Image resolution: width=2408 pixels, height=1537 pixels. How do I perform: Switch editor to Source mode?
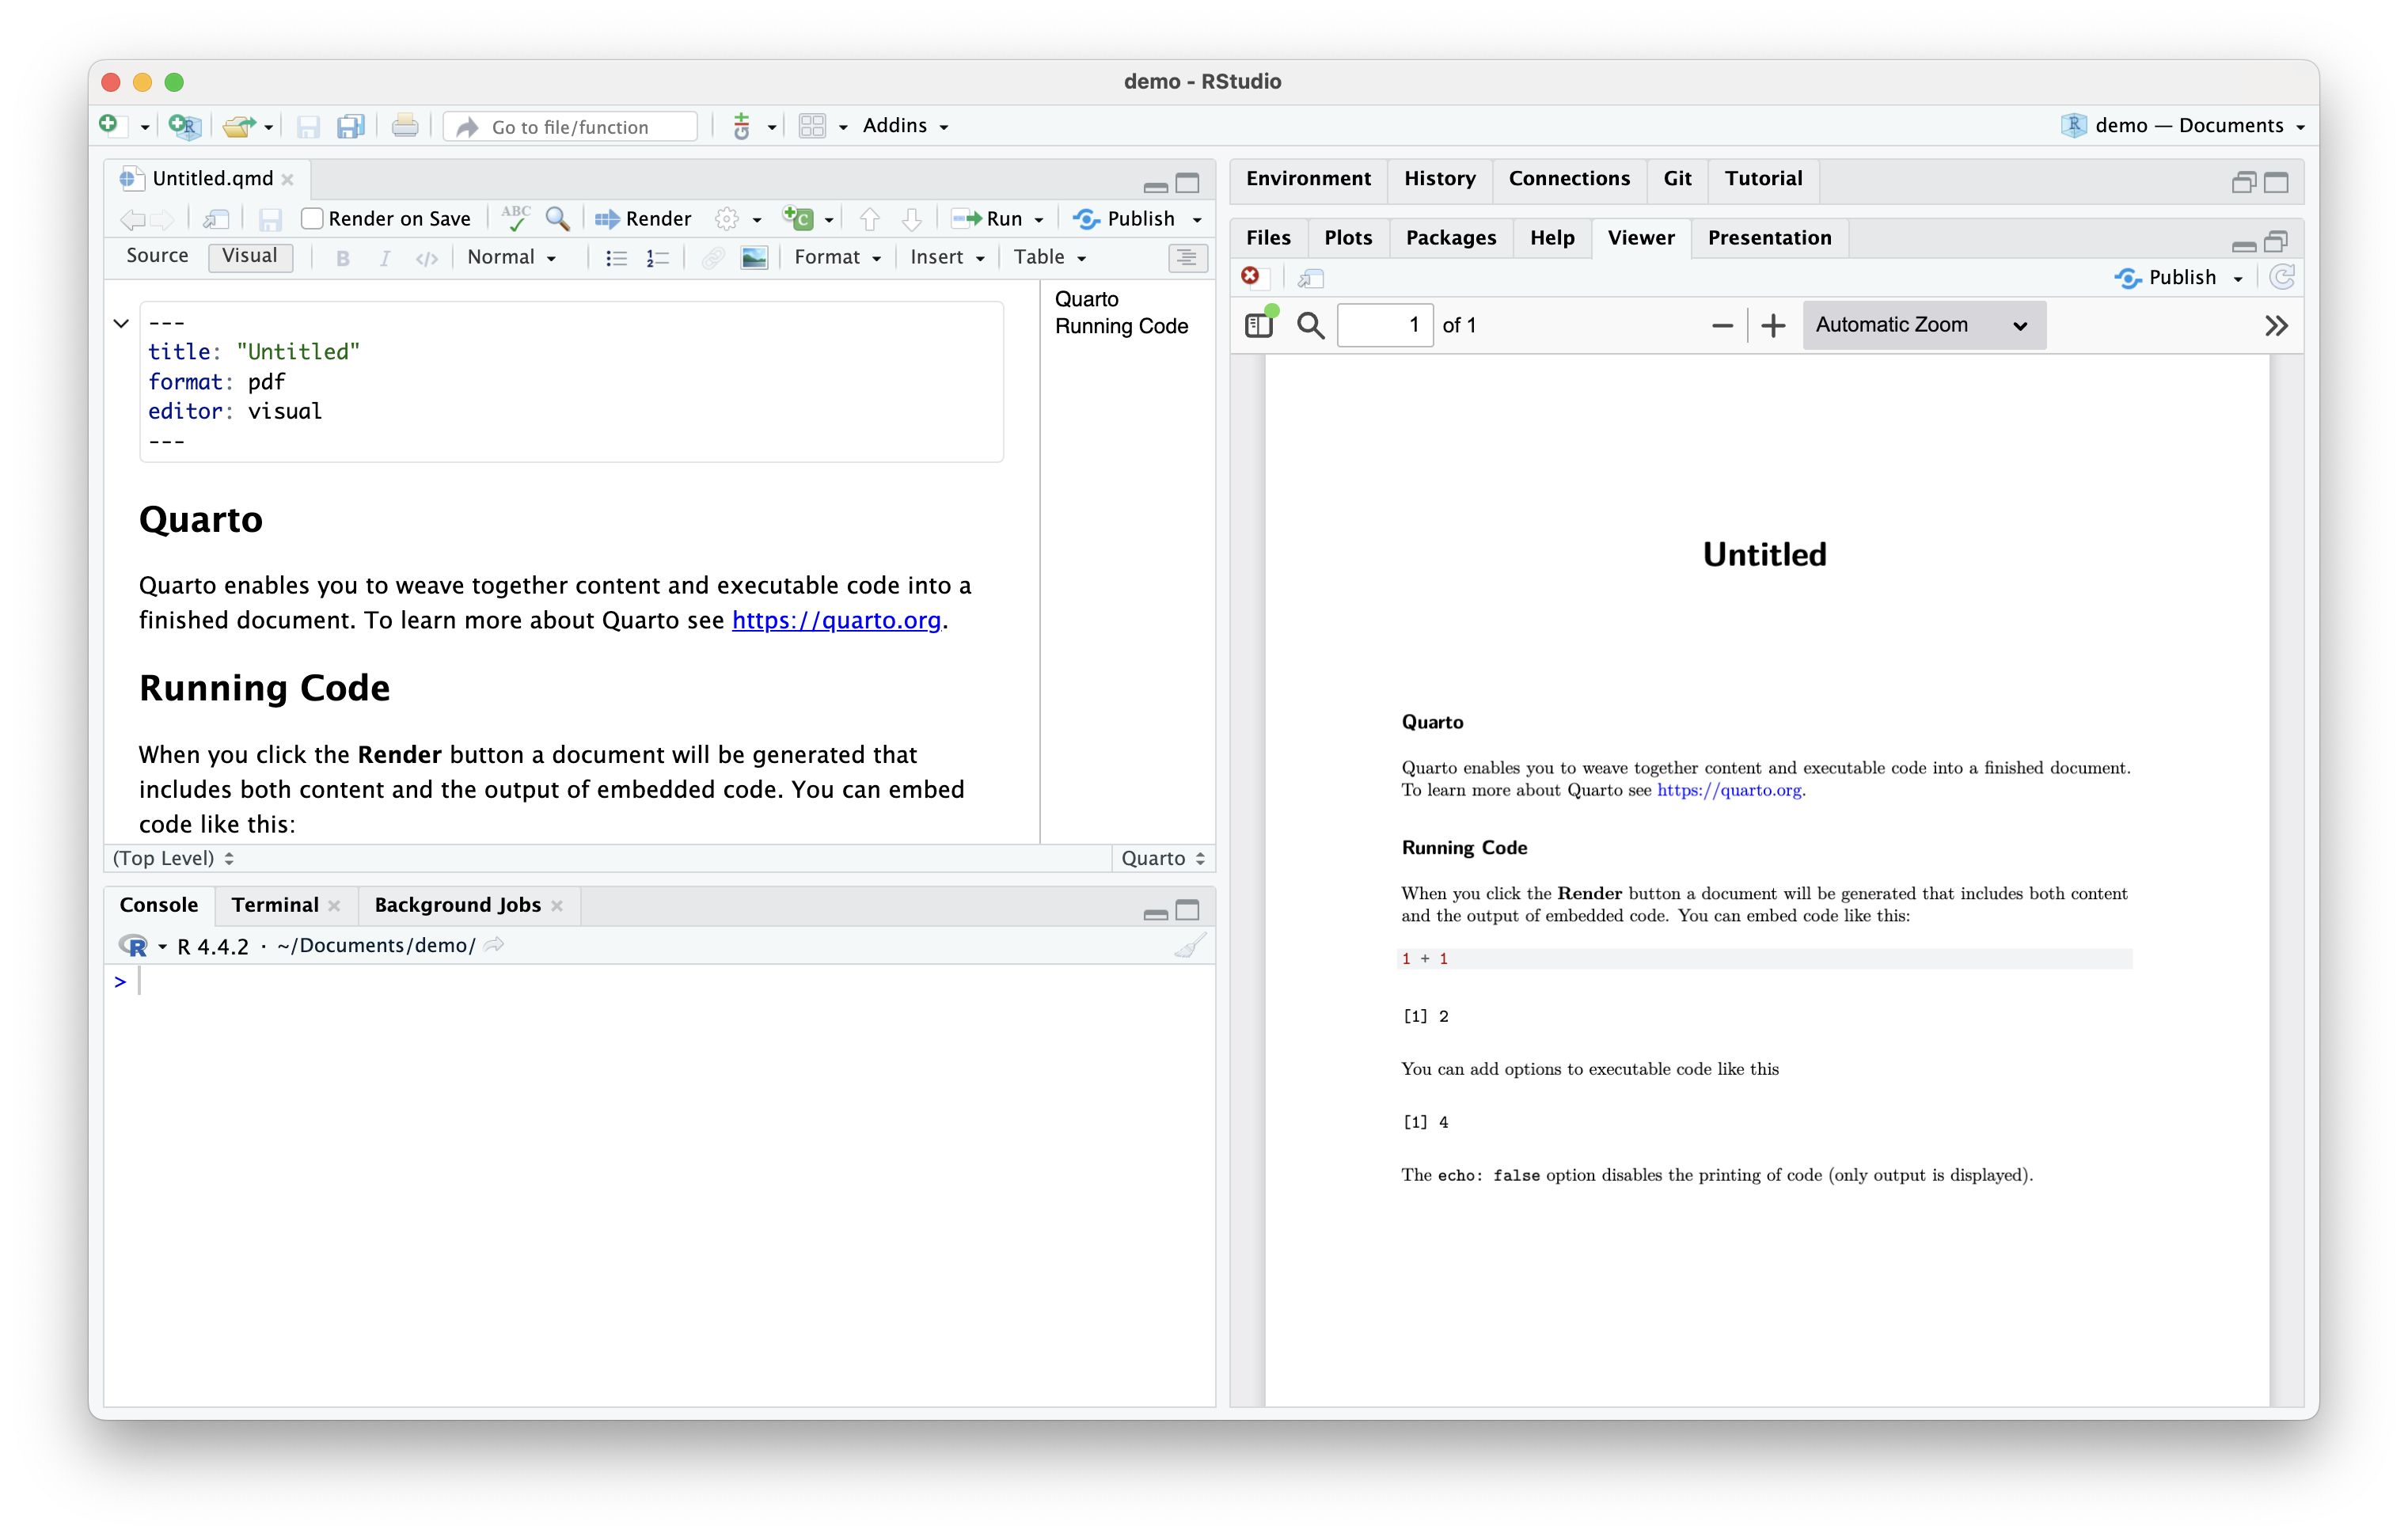tap(157, 256)
